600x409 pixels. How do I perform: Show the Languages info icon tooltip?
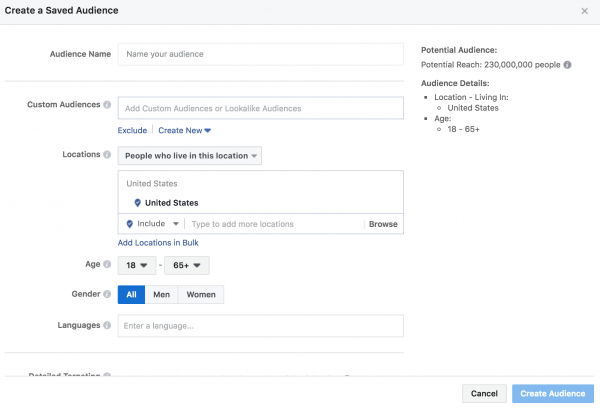coord(107,325)
